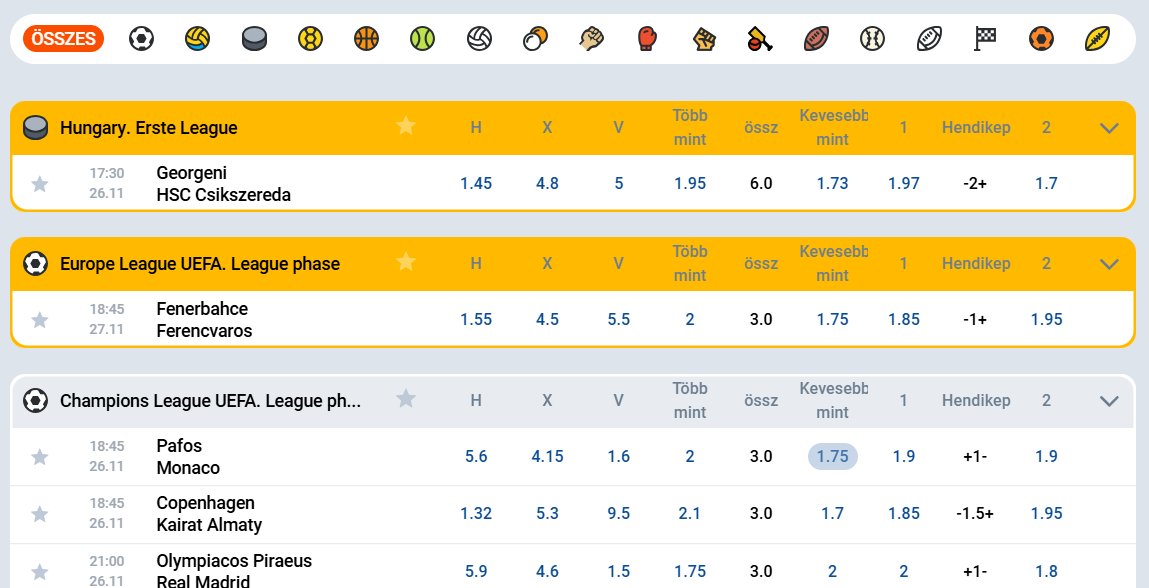Select the soccer ball sport filter icon

pyautogui.click(x=142, y=39)
